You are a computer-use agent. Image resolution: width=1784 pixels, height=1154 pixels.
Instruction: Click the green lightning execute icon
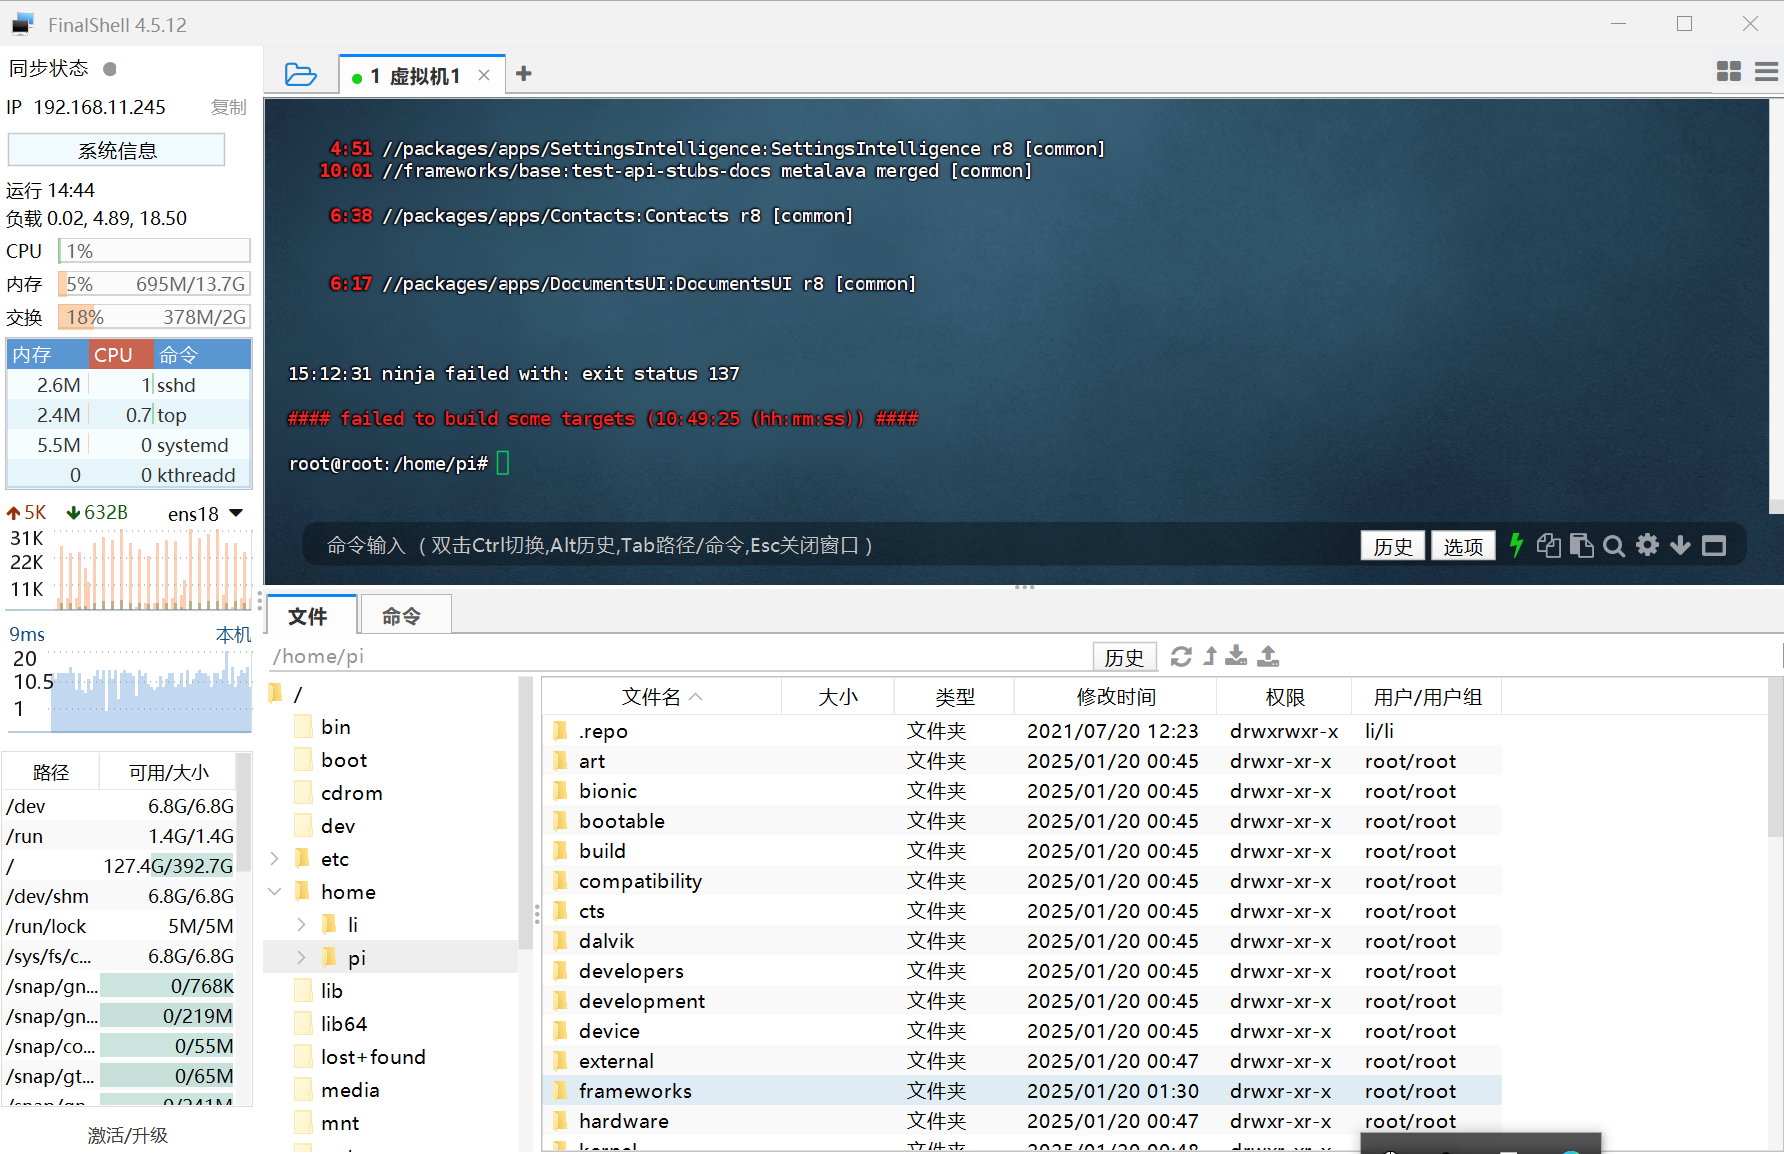pos(1516,545)
